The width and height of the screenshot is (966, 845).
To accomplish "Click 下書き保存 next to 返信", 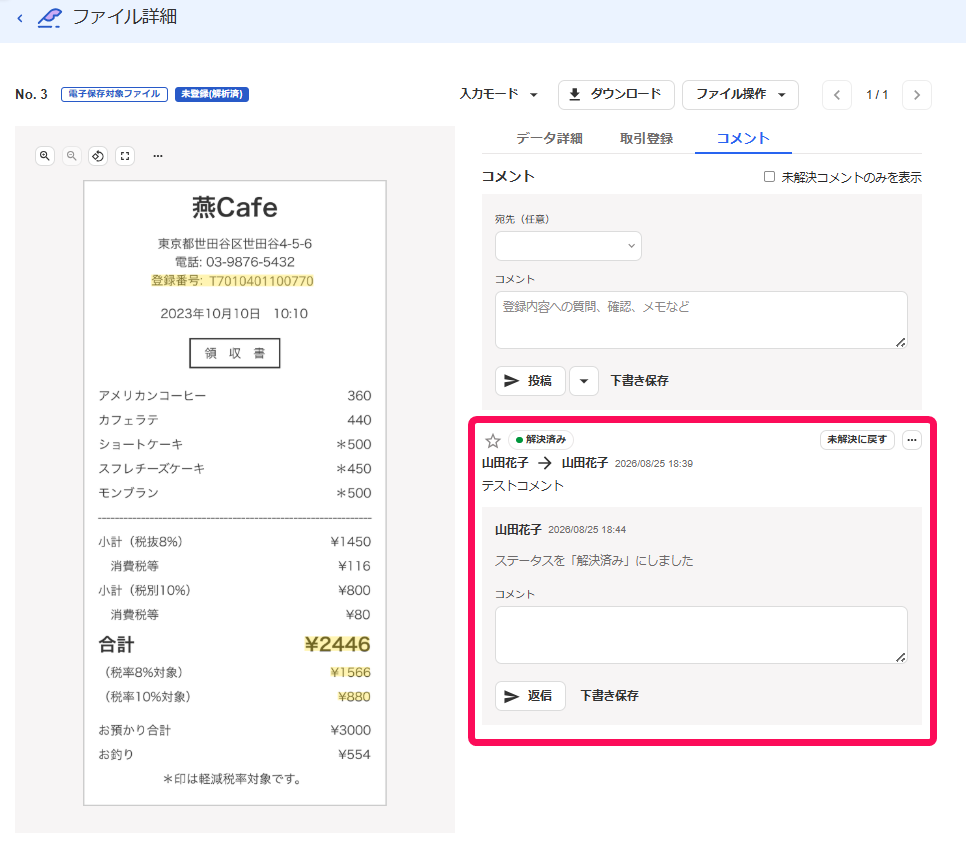I will point(609,696).
